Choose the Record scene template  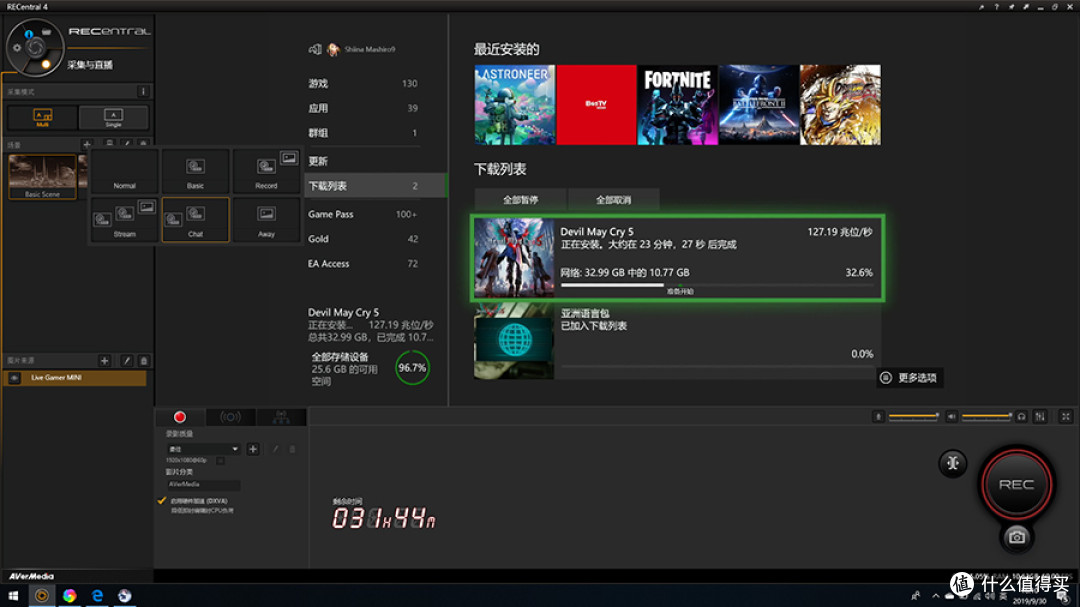tap(266, 171)
